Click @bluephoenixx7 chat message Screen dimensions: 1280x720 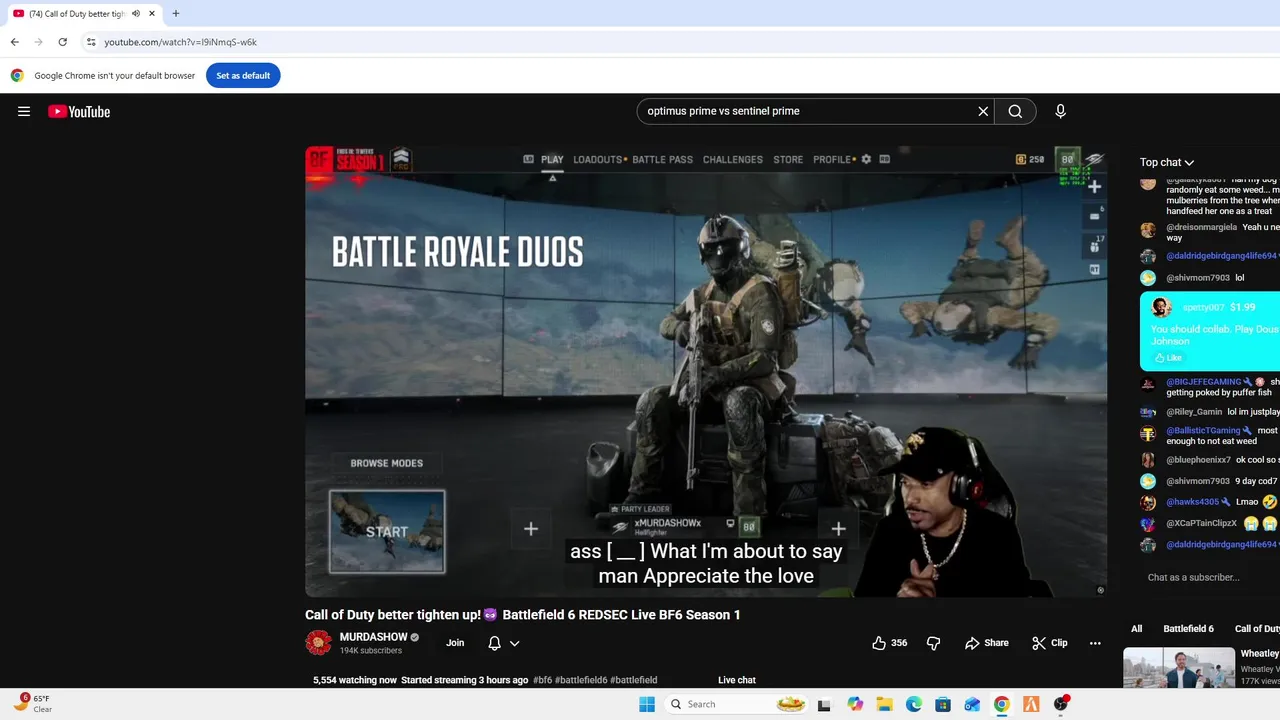click(1210, 460)
